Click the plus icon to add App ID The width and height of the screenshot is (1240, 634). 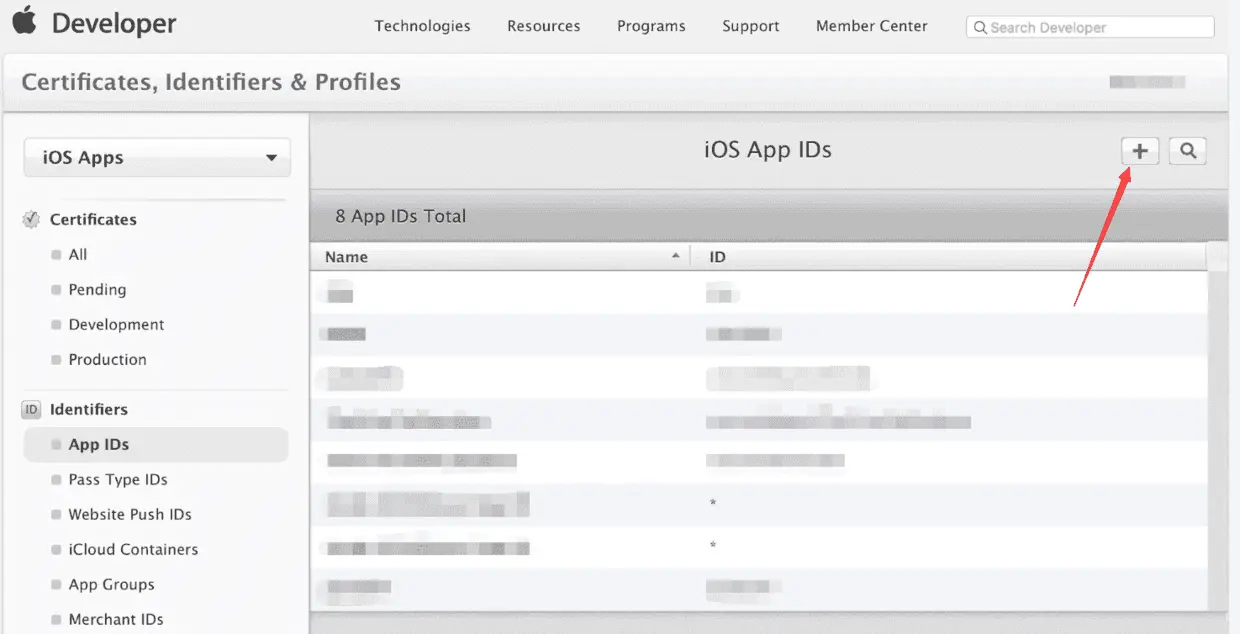[x=1139, y=151]
